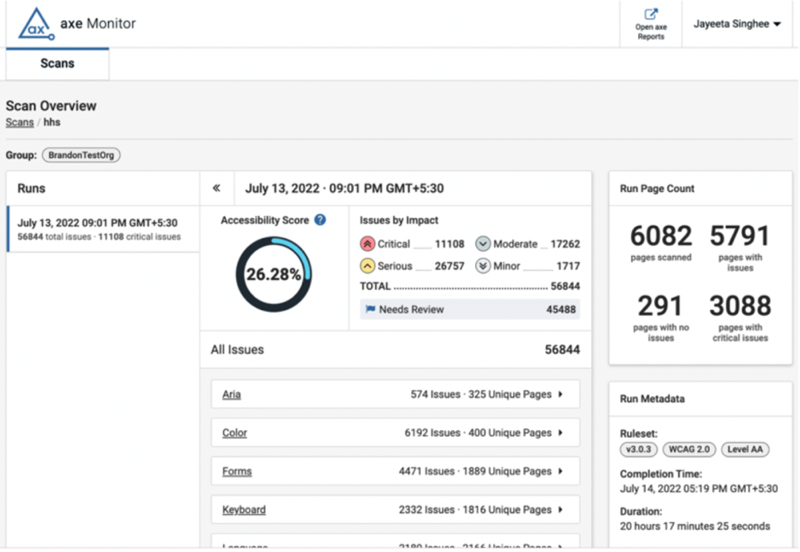This screenshot has width=800, height=552.
Task: Go to Scans breadcrumb link
Action: tap(19, 122)
